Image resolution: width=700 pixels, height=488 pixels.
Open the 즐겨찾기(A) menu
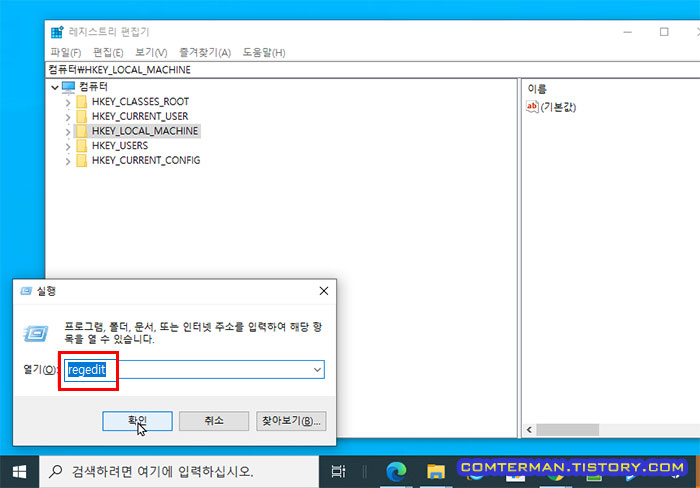[205, 53]
